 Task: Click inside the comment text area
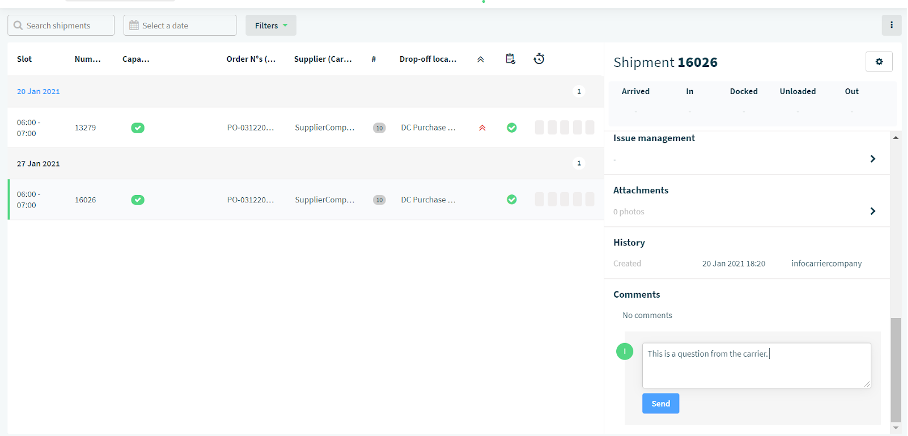(x=756, y=365)
